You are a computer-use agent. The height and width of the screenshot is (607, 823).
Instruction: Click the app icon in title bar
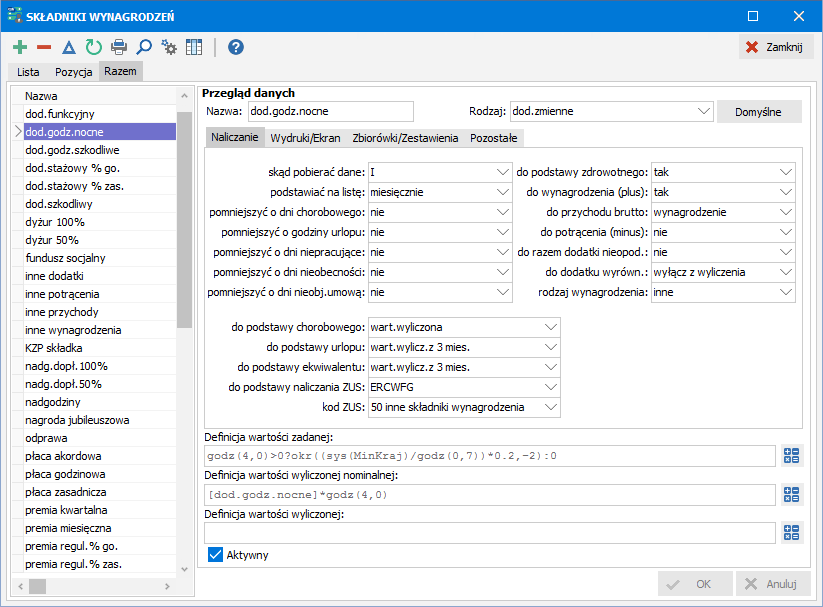15,15
